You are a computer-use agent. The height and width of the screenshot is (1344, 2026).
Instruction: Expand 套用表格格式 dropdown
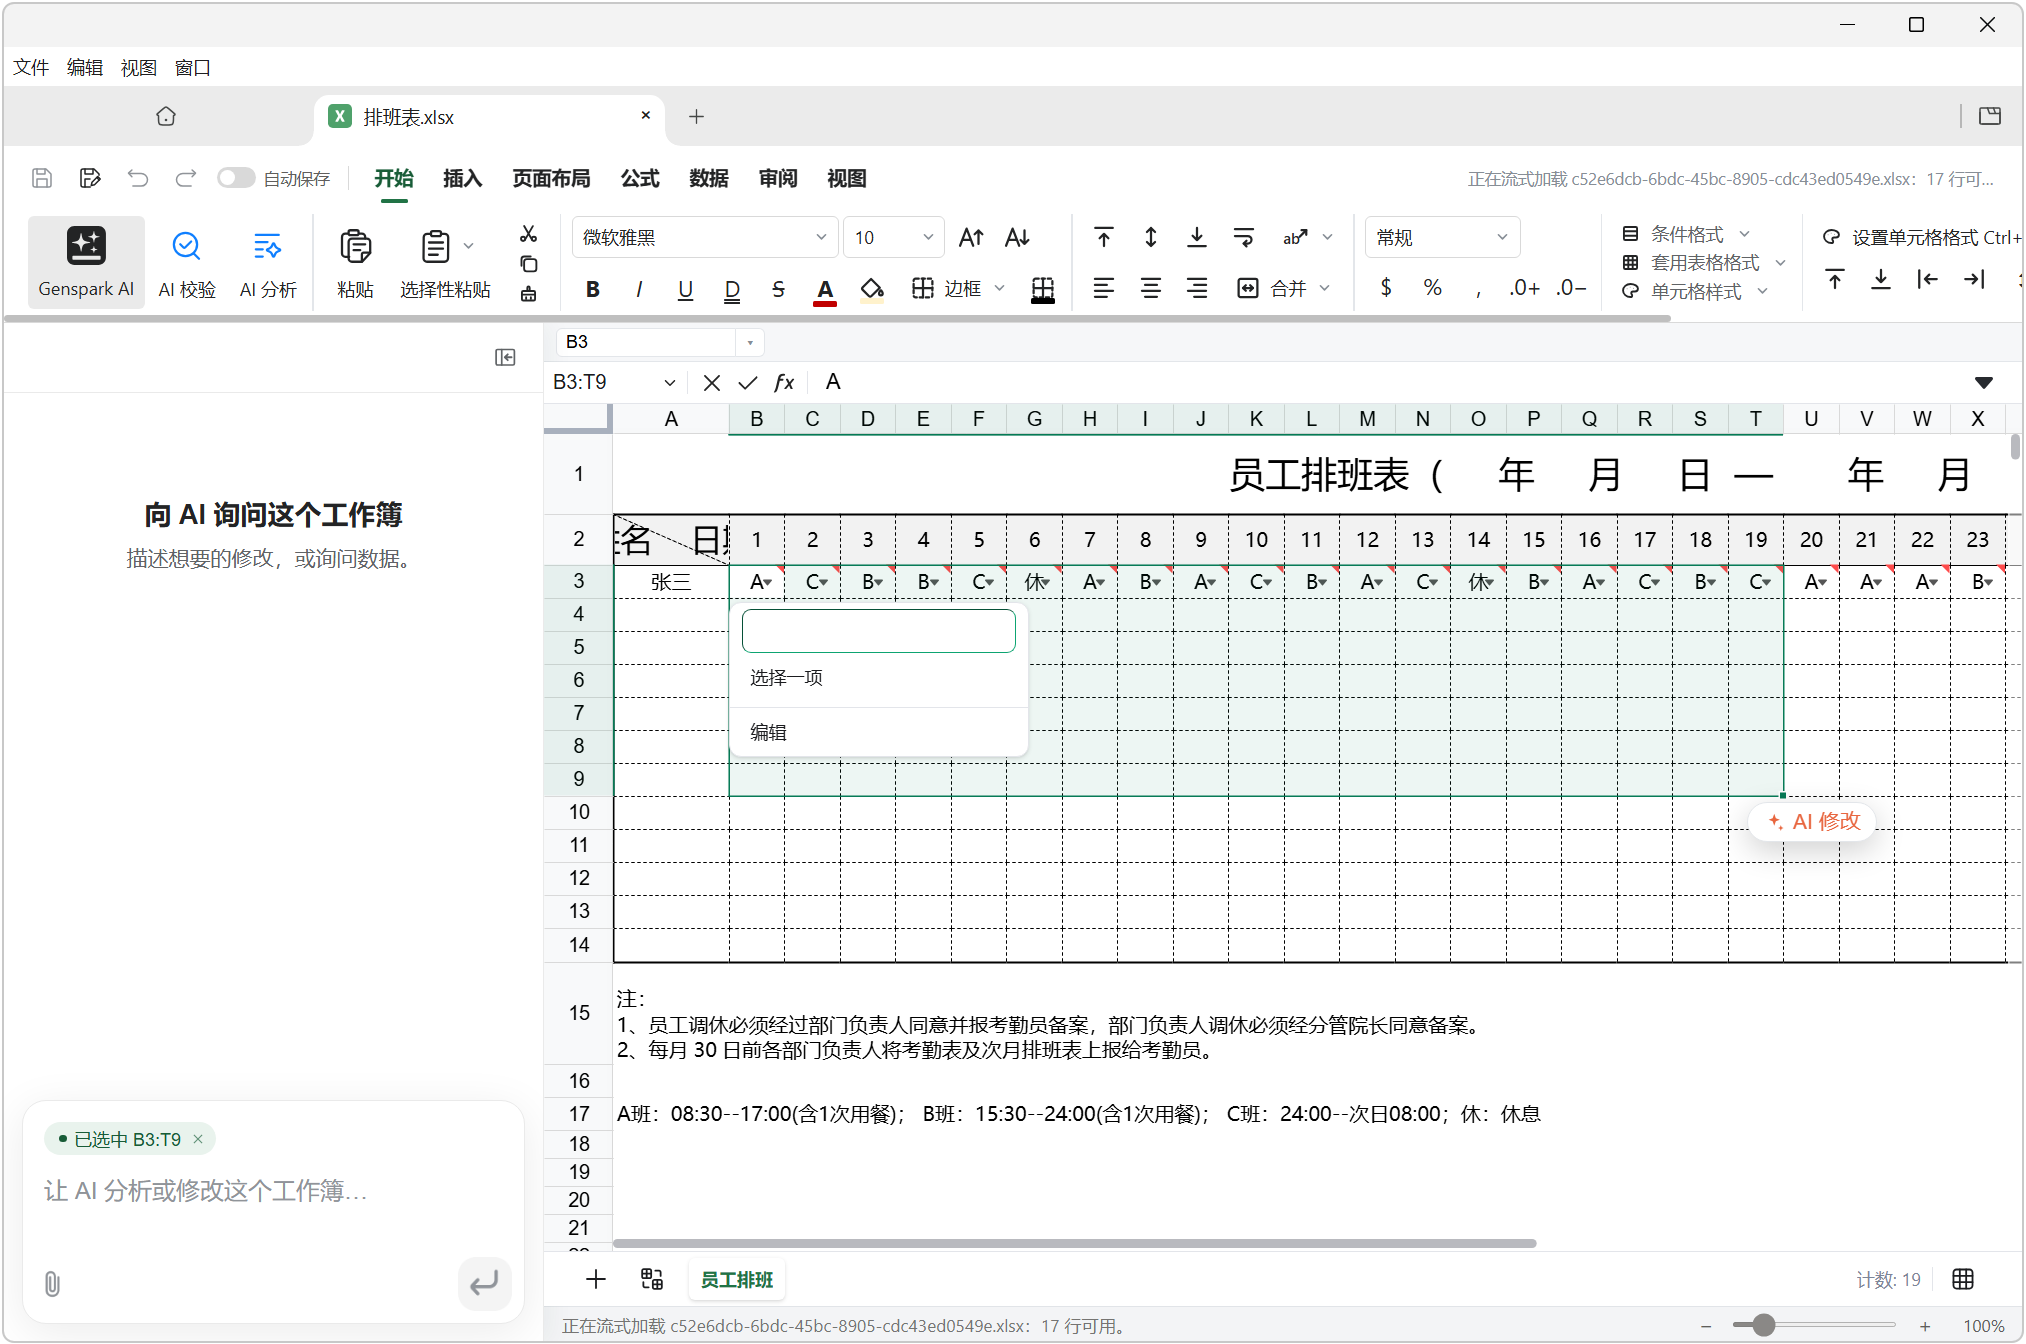point(1780,263)
